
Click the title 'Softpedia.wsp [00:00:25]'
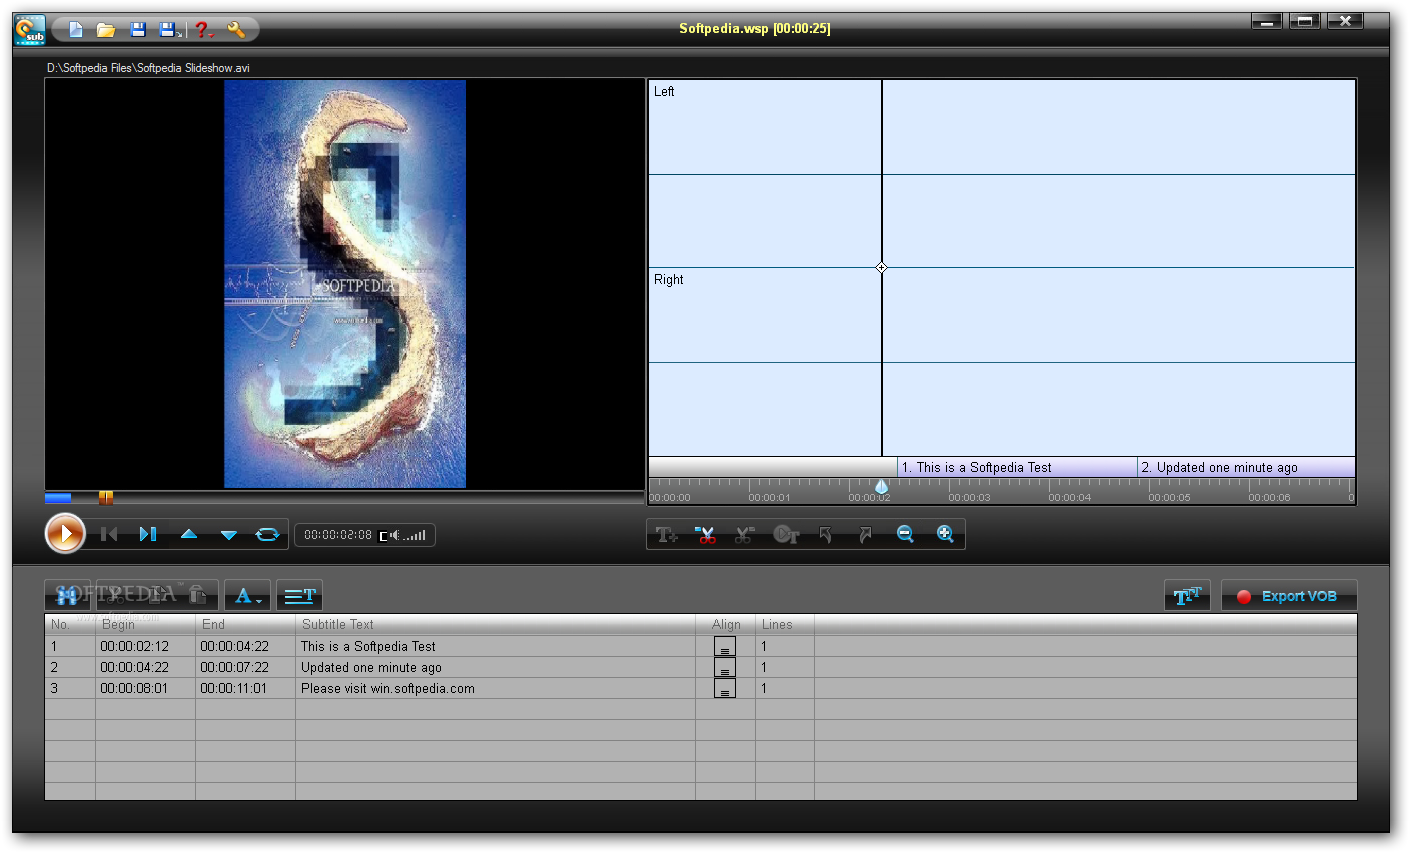point(755,28)
